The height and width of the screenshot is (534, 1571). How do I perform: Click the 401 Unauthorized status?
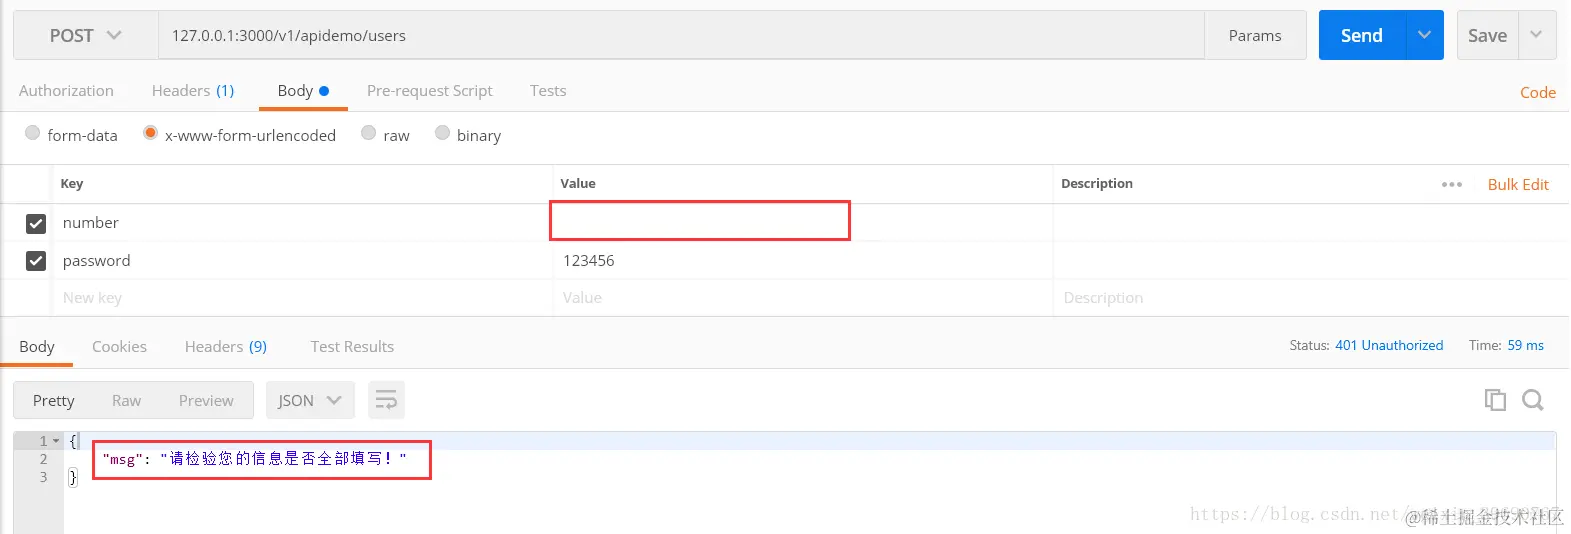[1389, 345]
